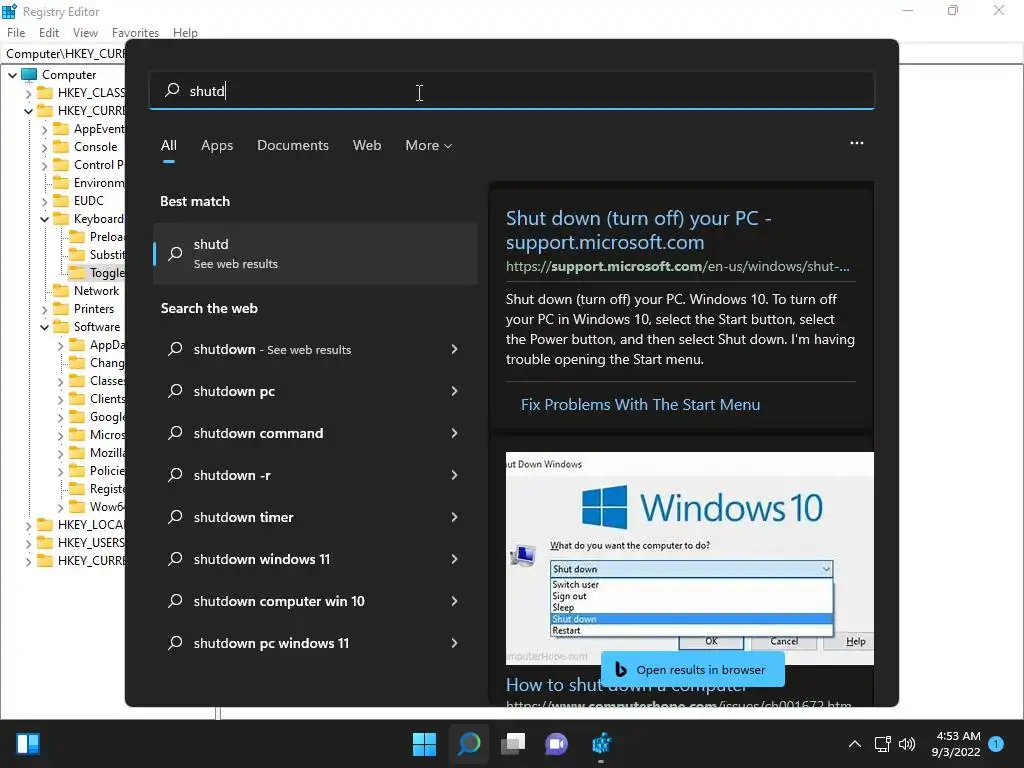Click the Network folder icon in tree
This screenshot has height=768, width=1024.
tap(61, 291)
